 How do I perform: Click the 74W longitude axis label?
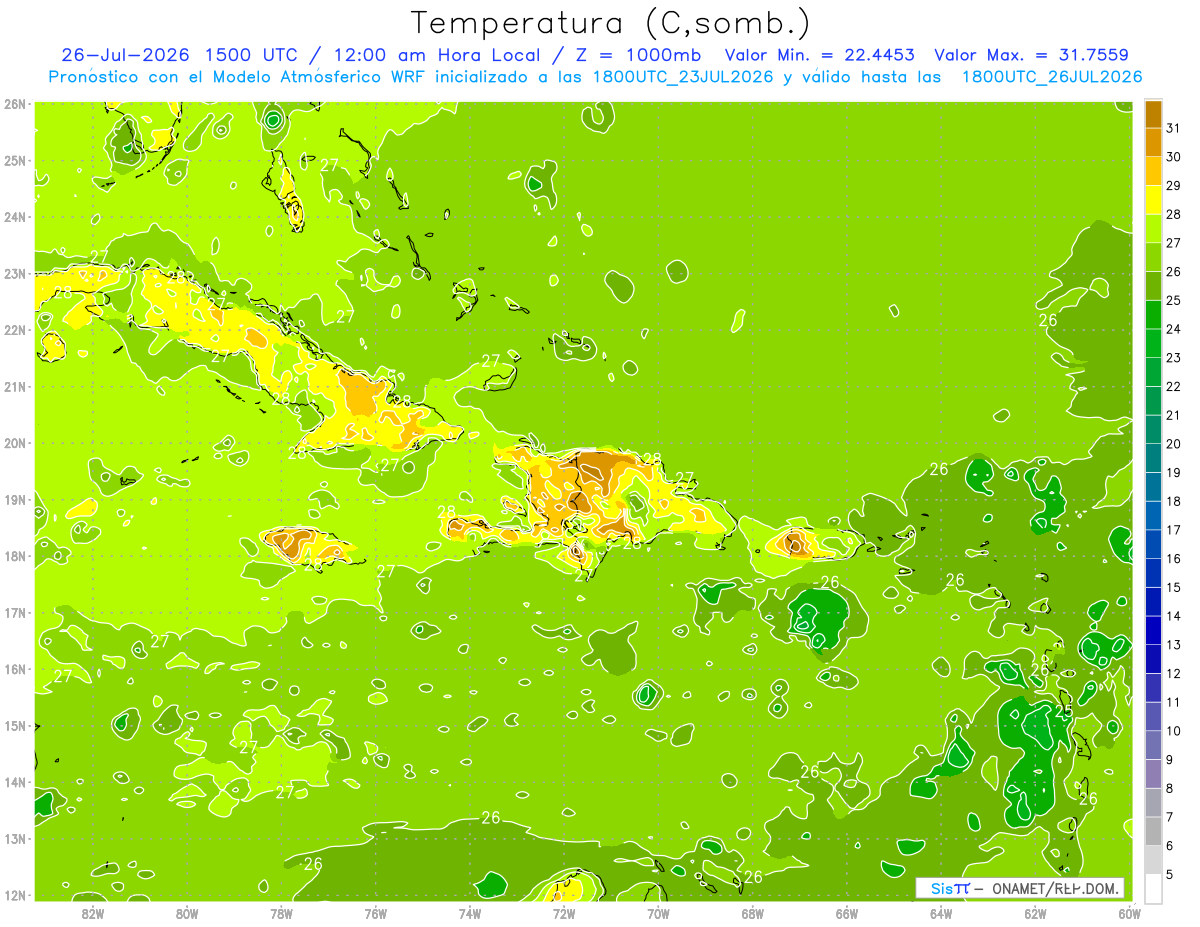coord(470,913)
